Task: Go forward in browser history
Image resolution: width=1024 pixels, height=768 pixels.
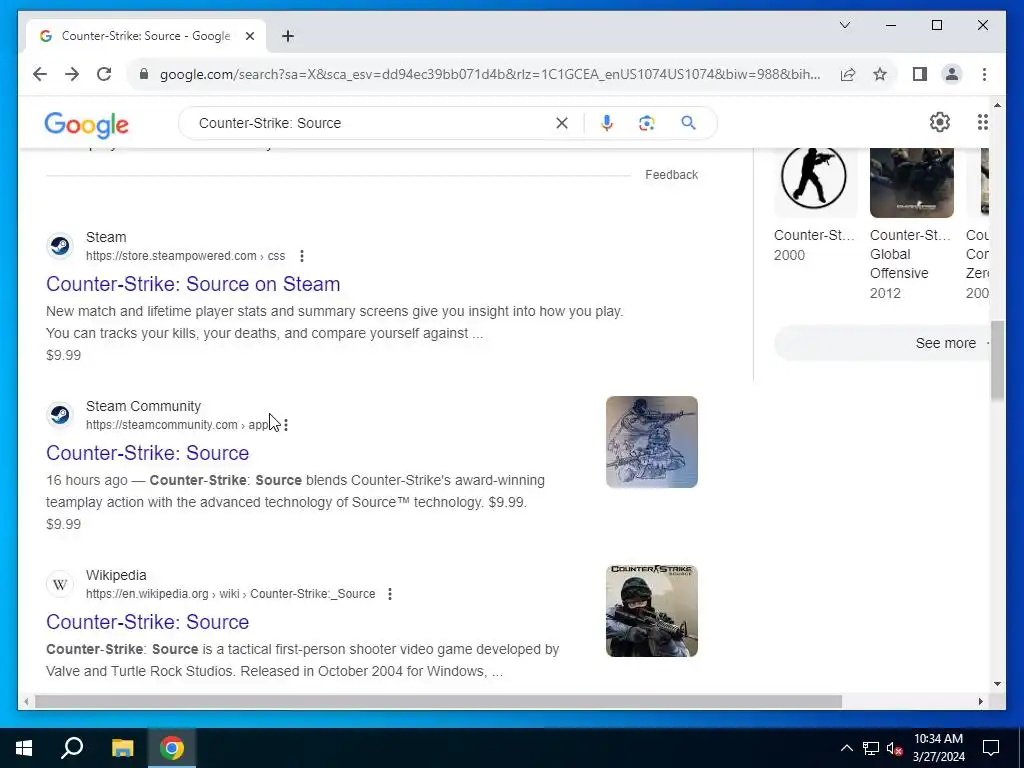Action: click(72, 74)
